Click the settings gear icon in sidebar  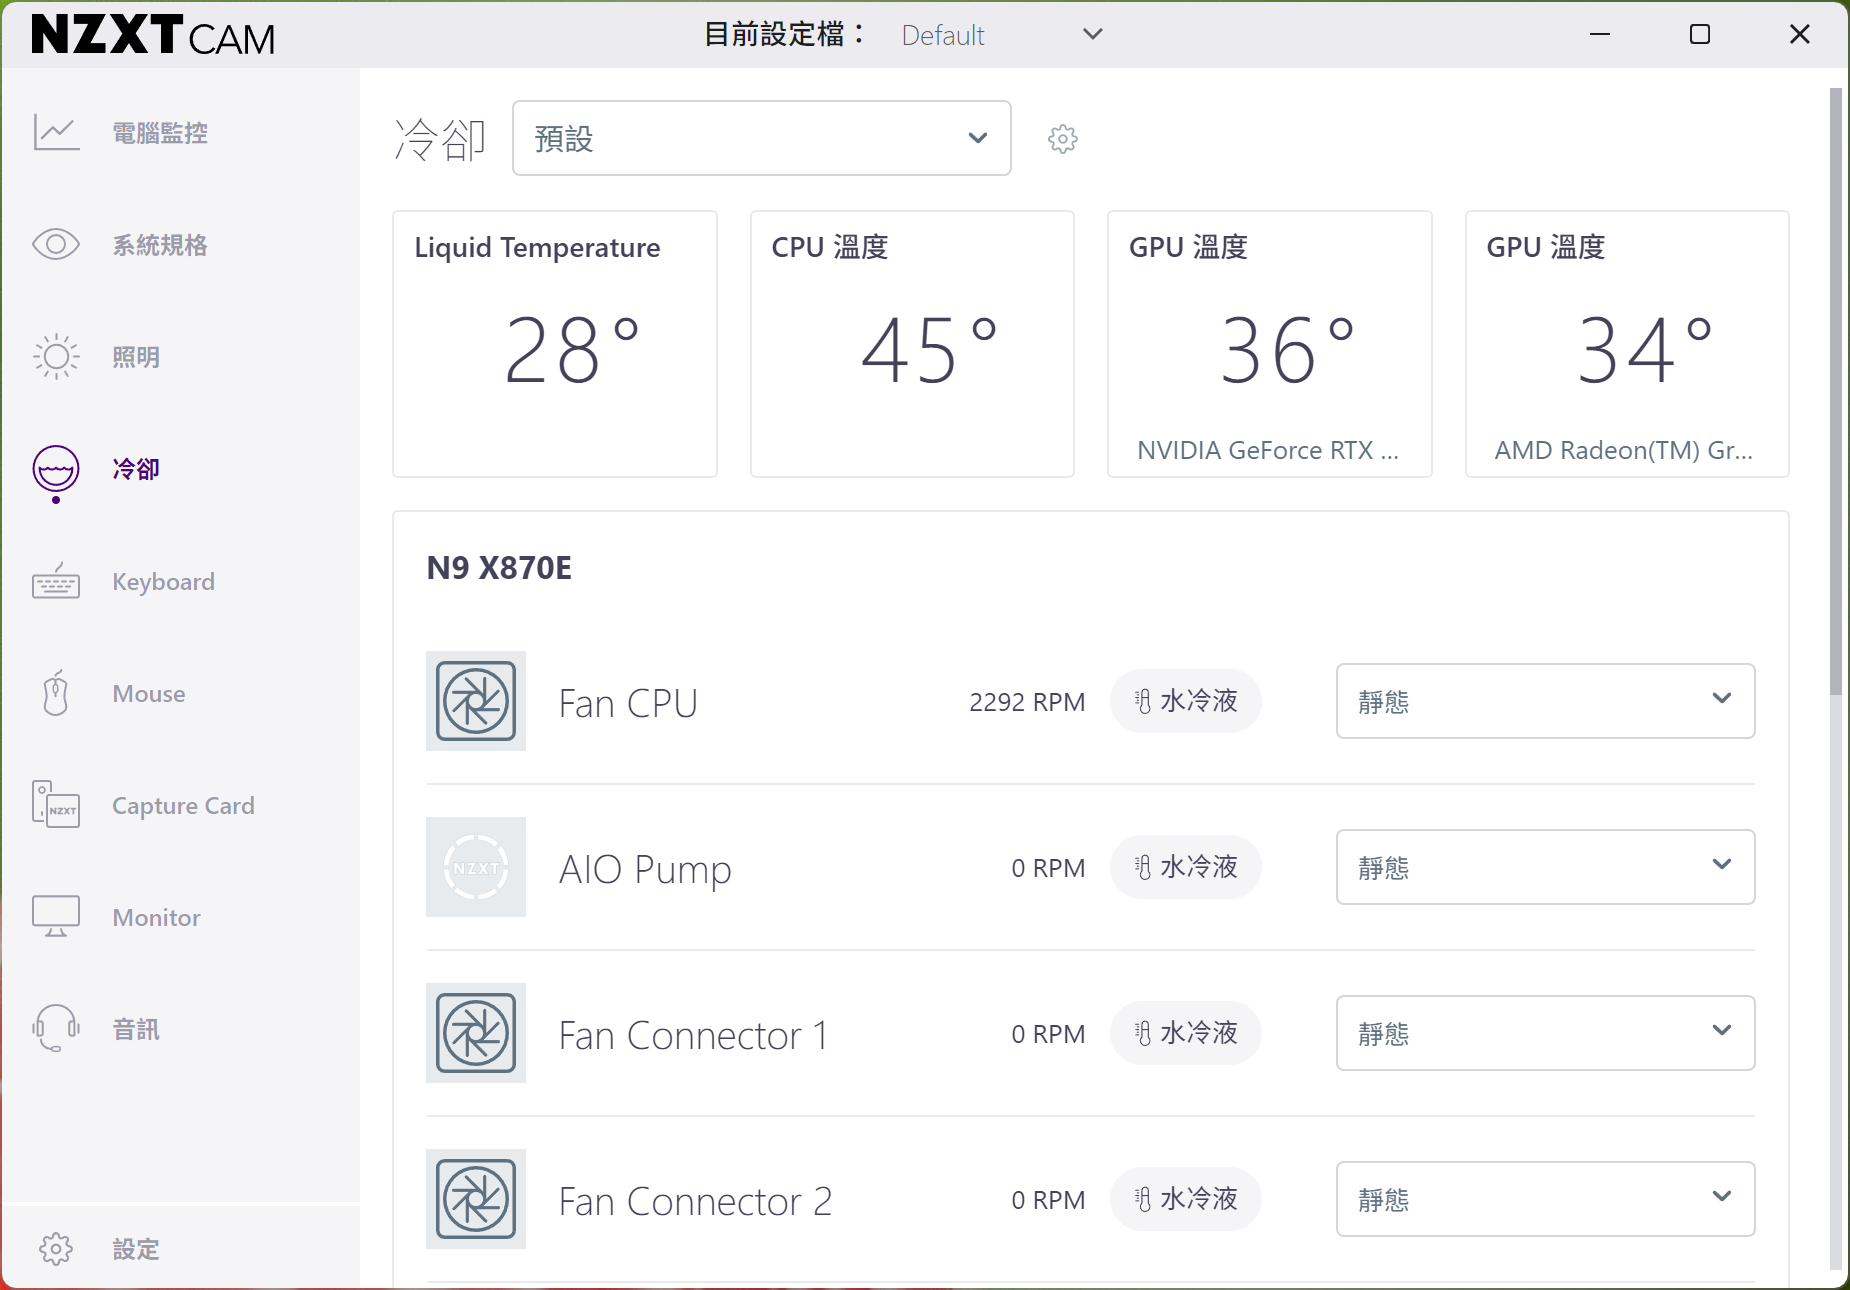click(x=56, y=1249)
